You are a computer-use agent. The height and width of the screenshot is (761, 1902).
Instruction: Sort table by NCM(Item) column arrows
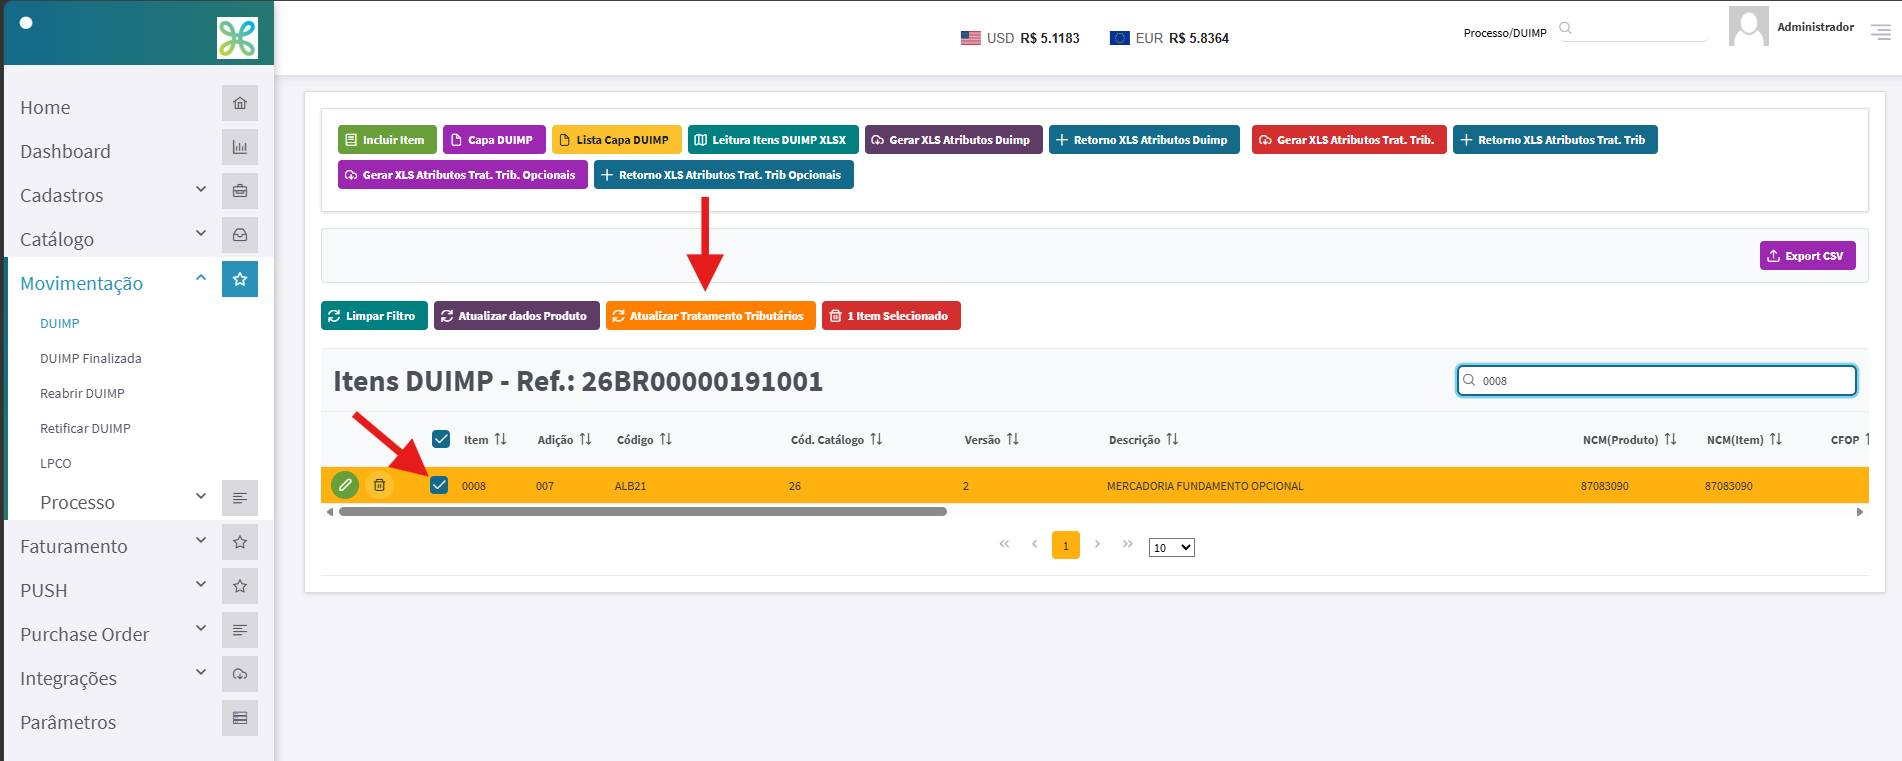1776,439
